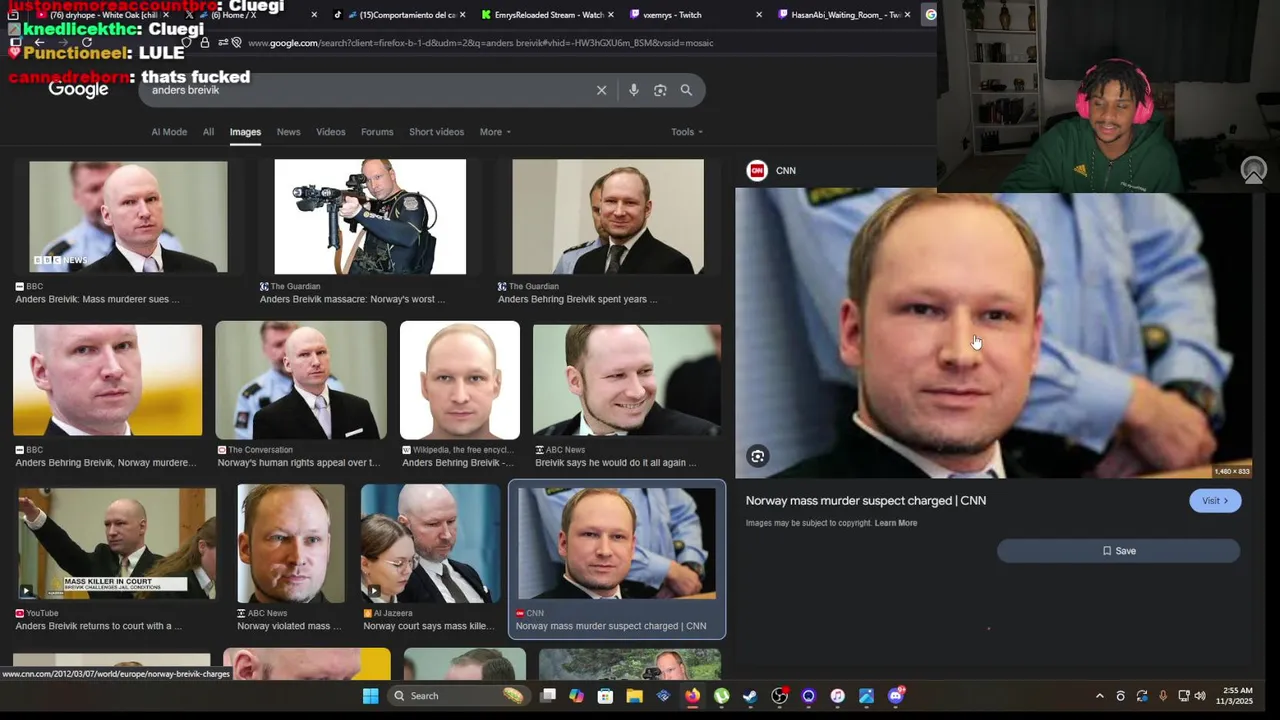
Task: Open the music app taskbar icon
Action: pyautogui.click(x=838, y=696)
